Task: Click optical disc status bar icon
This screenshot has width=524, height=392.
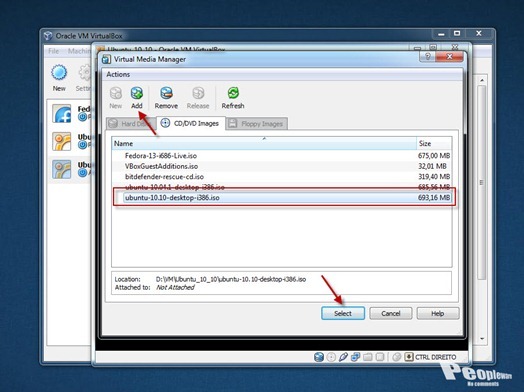Action: (x=331, y=357)
